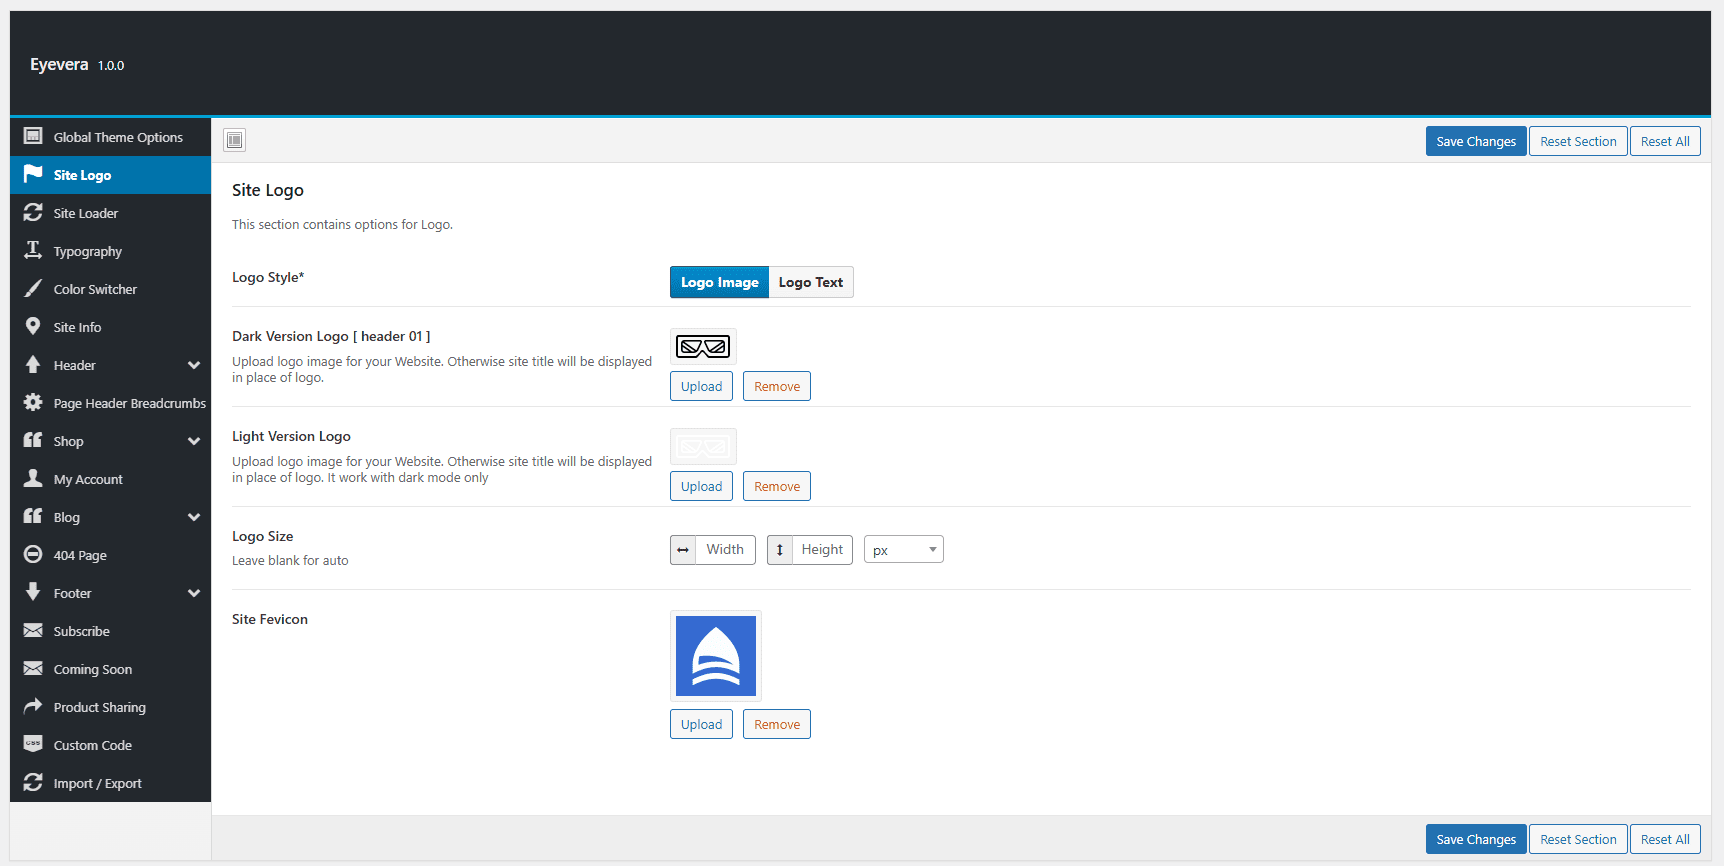Open the Site Info section
The width and height of the screenshot is (1724, 866).
(x=110, y=327)
